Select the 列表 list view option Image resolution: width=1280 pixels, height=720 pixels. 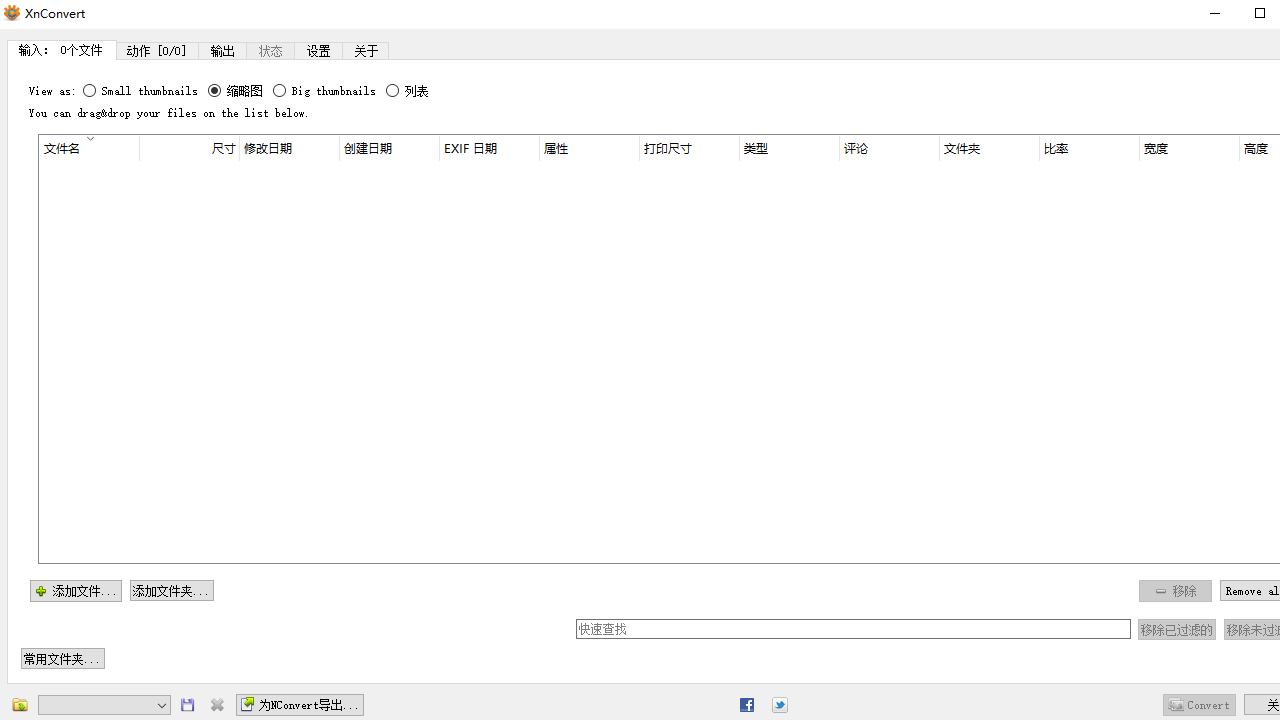point(392,90)
